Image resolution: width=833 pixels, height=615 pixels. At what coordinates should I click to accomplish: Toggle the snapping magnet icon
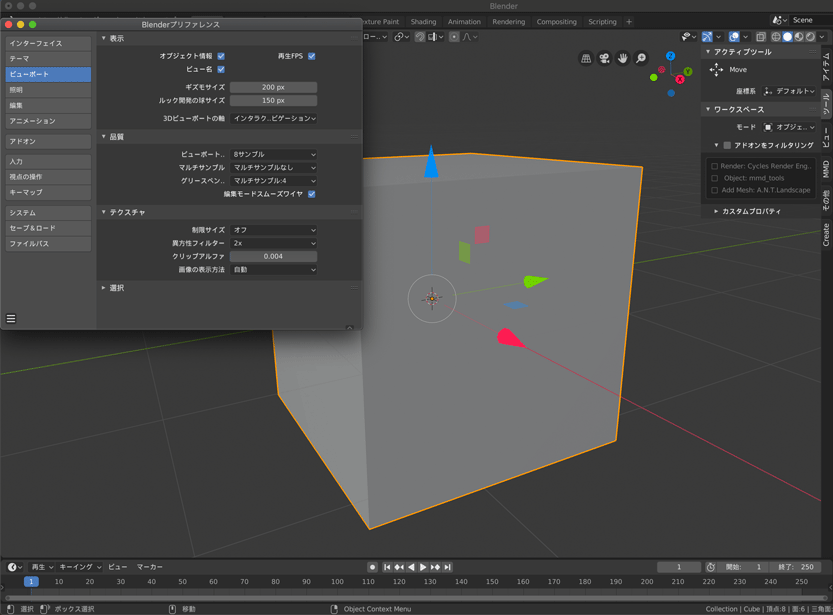[x=420, y=37]
